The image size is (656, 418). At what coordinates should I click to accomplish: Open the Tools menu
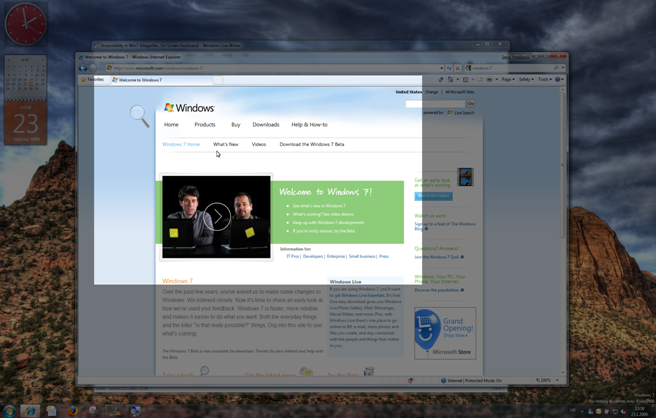[x=544, y=79]
